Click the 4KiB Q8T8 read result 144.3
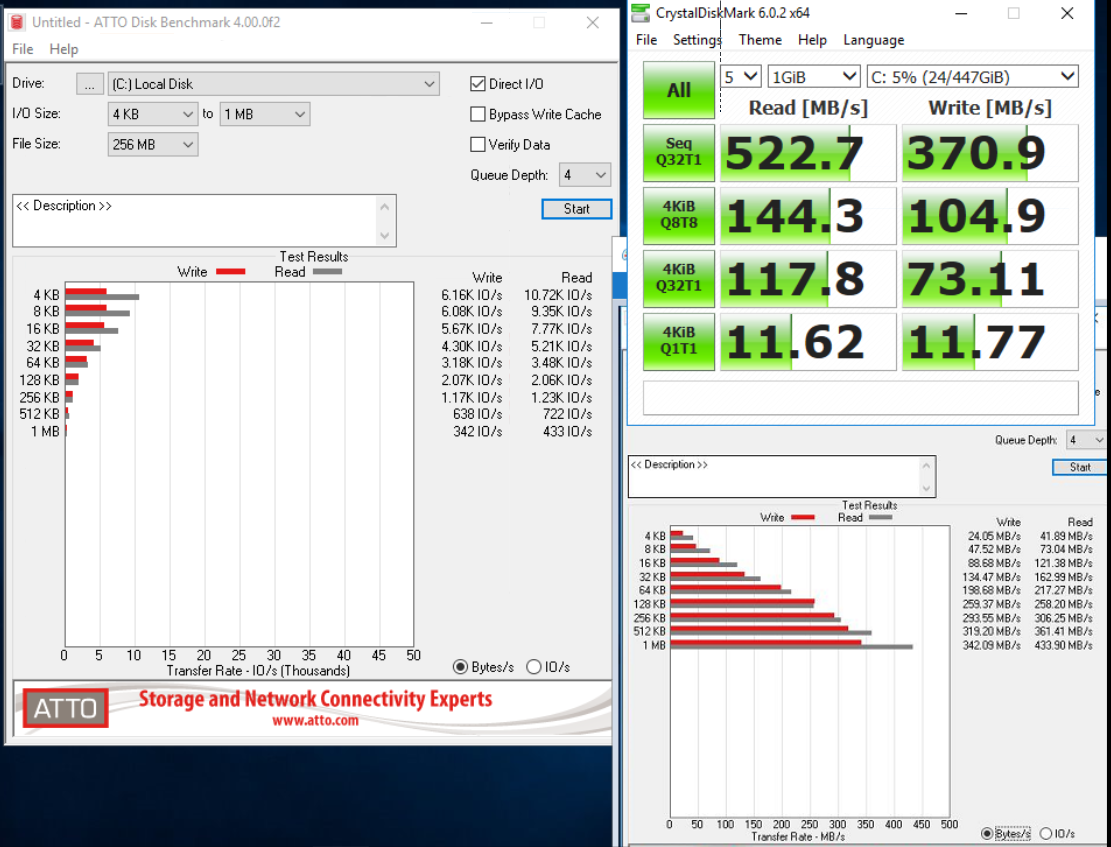The image size is (1111, 847). pos(808,215)
